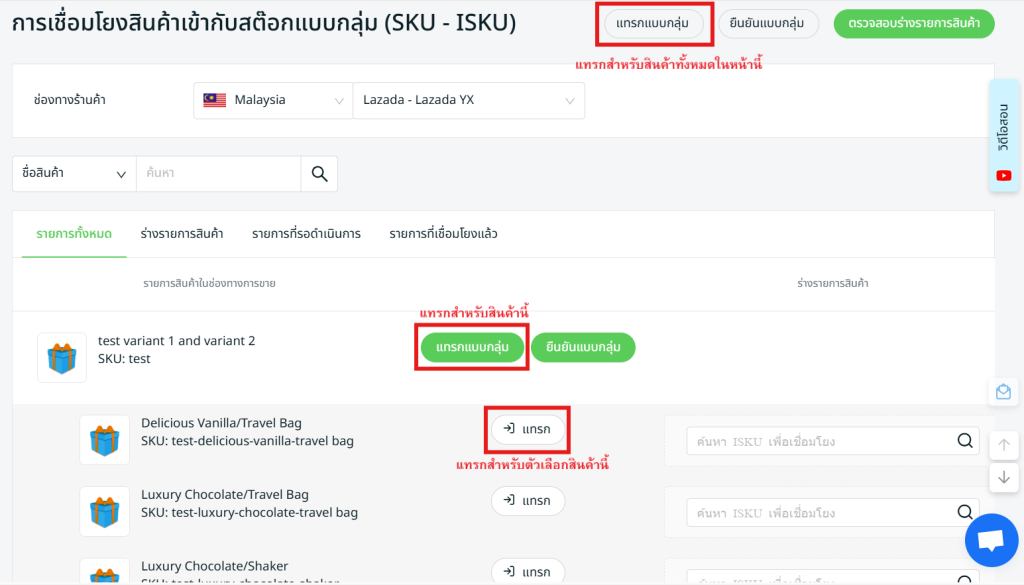Screen dimensions: 1024x585
Task: Open the Malaysia country dropdown
Action: coord(272,100)
